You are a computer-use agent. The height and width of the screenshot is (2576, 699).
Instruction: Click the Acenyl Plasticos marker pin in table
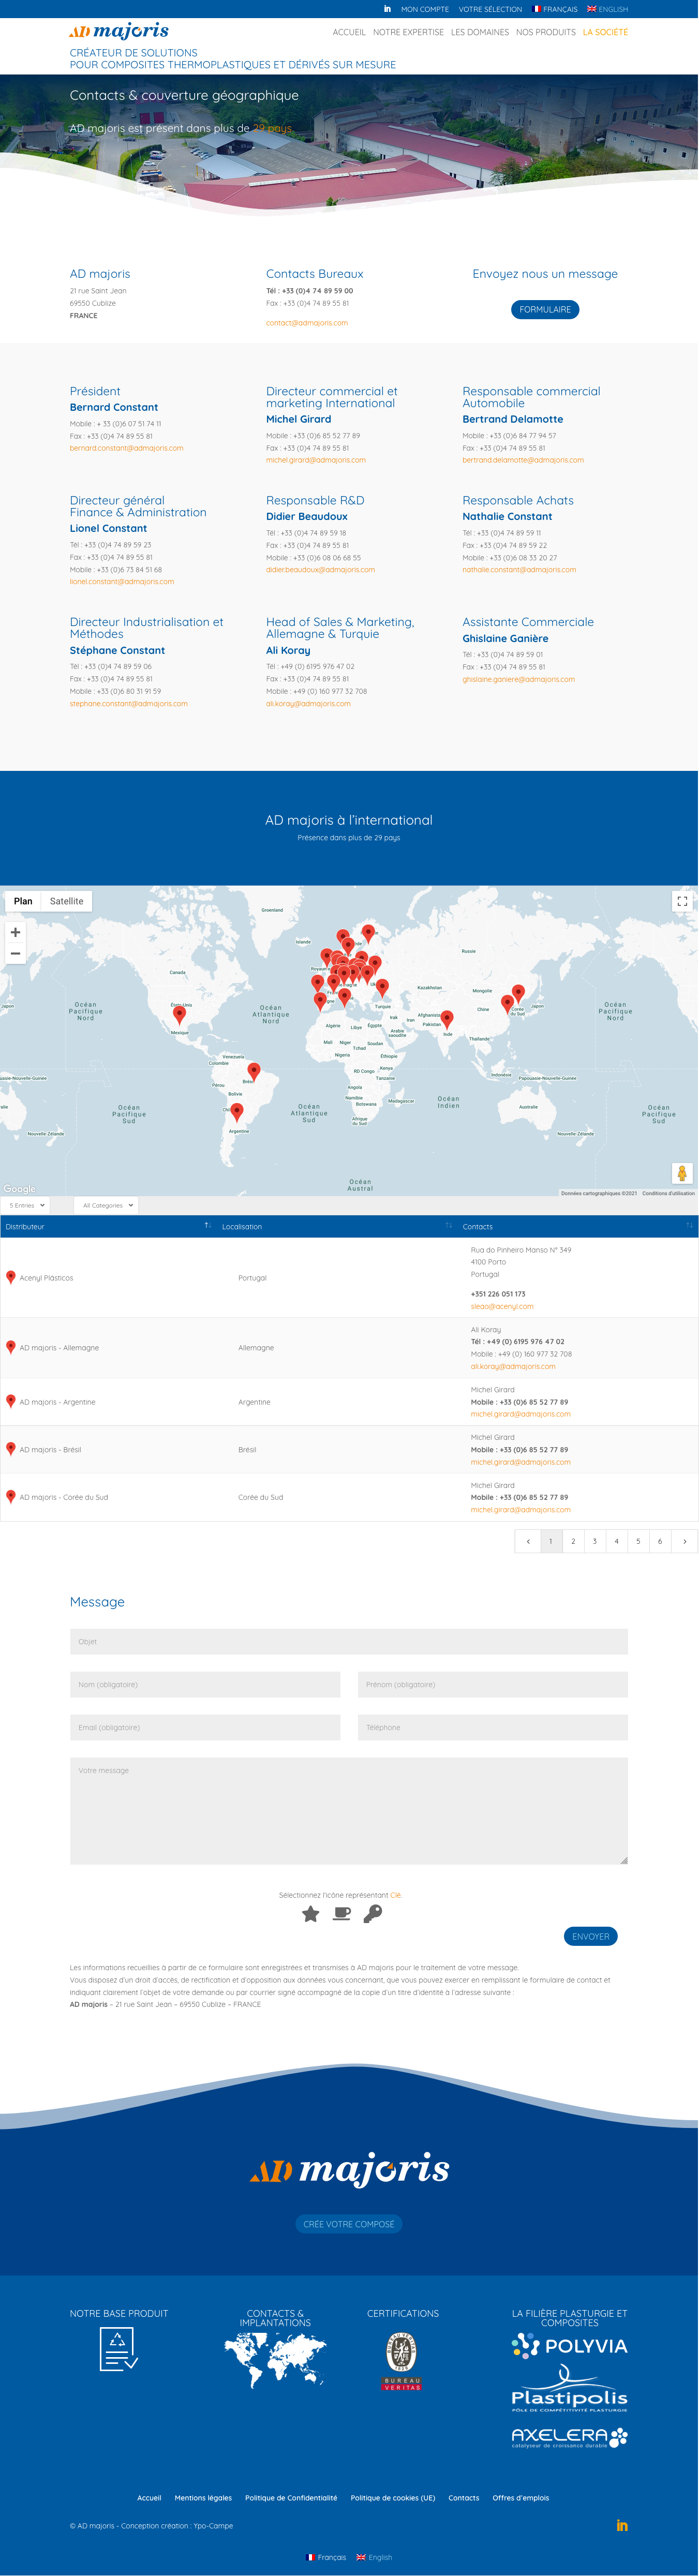pos(11,1277)
